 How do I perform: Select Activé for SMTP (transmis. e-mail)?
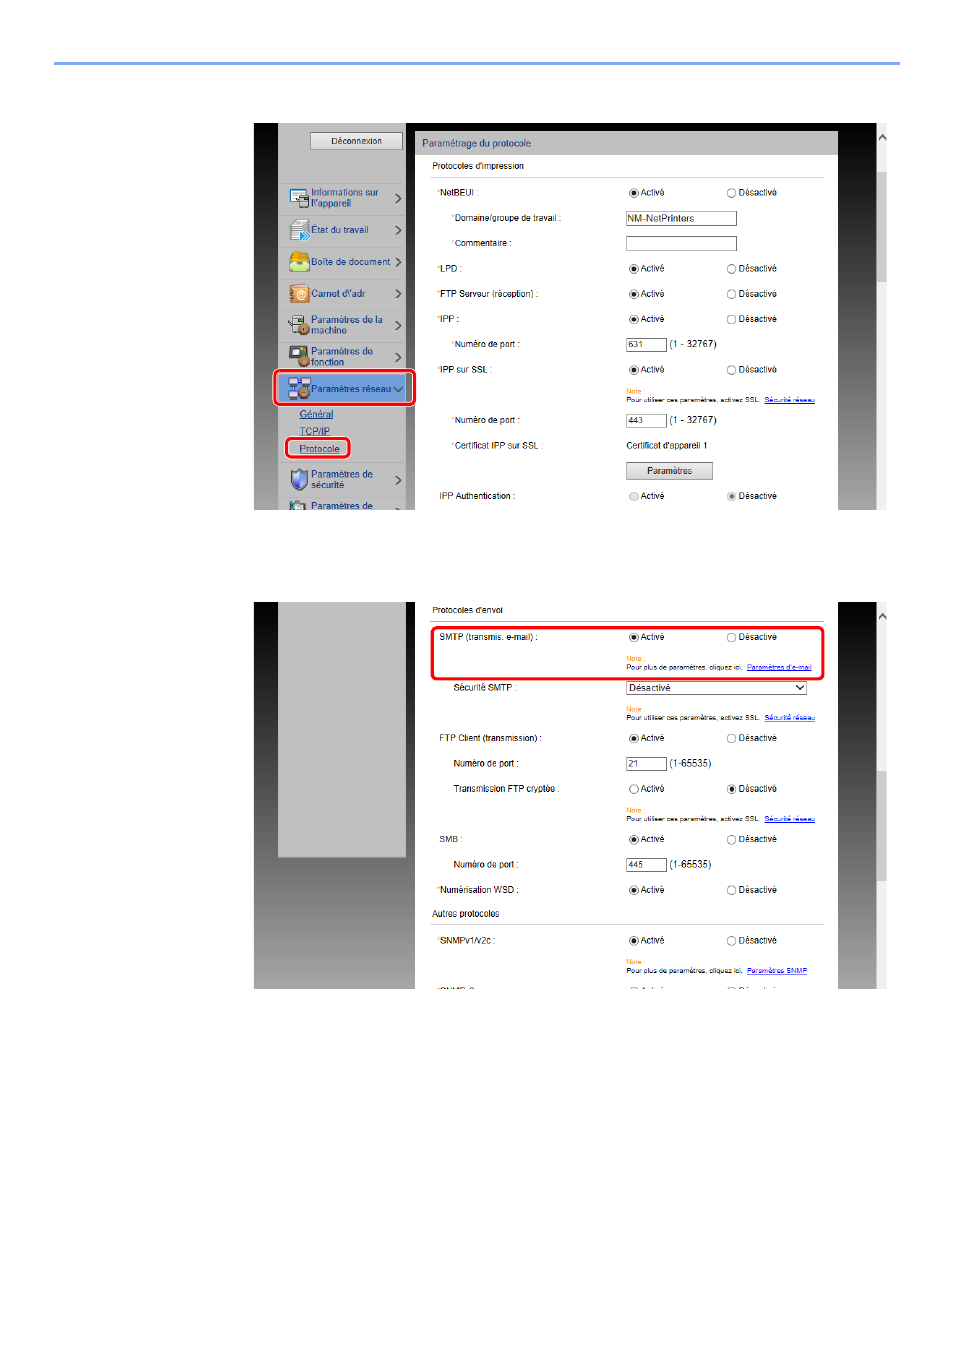[x=634, y=637]
